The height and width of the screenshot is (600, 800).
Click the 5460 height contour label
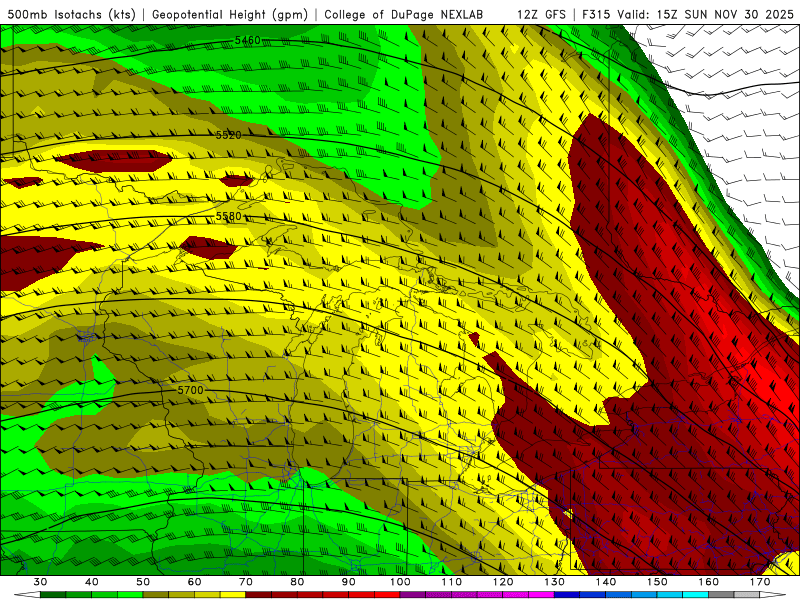coord(247,40)
